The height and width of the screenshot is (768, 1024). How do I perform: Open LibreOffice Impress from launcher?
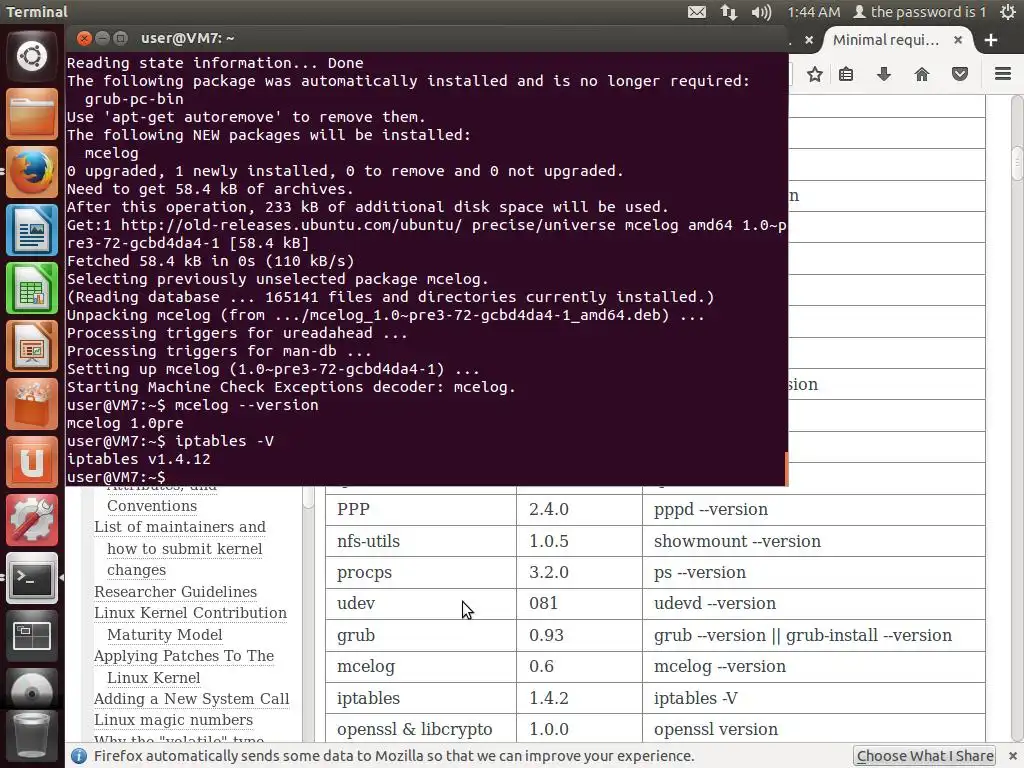tap(32, 346)
